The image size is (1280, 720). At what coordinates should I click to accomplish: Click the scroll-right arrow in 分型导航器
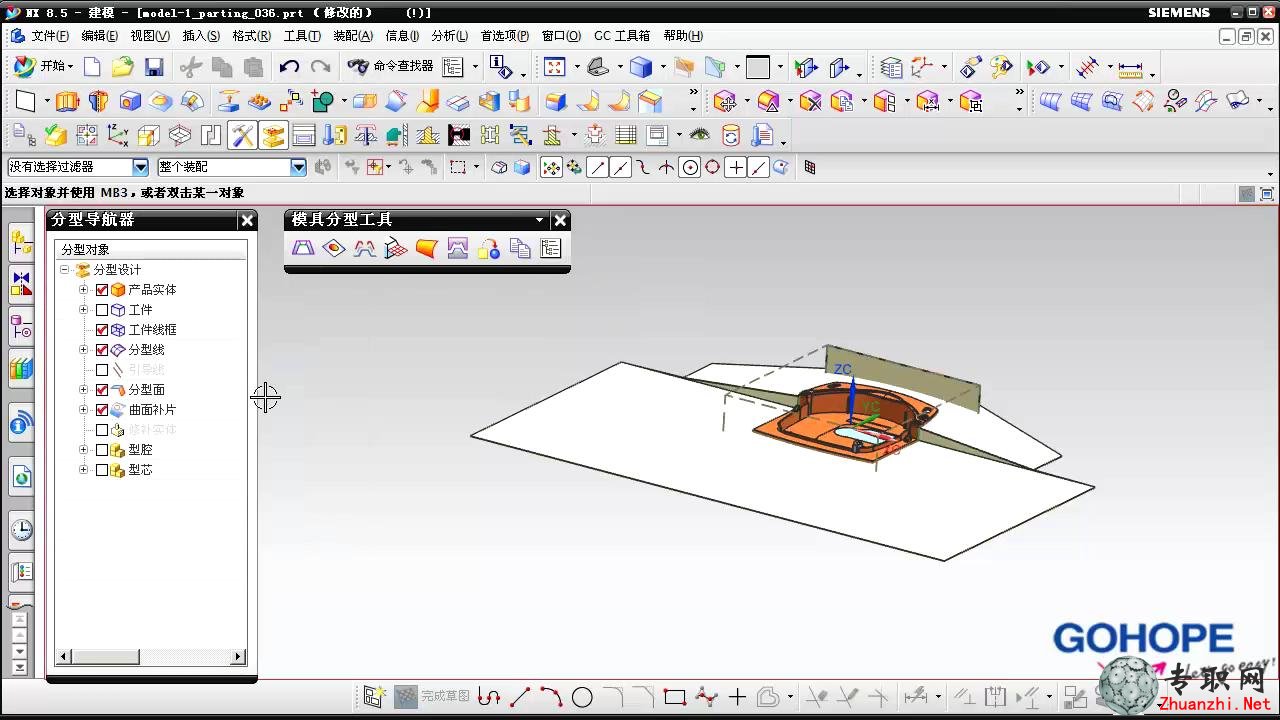238,657
